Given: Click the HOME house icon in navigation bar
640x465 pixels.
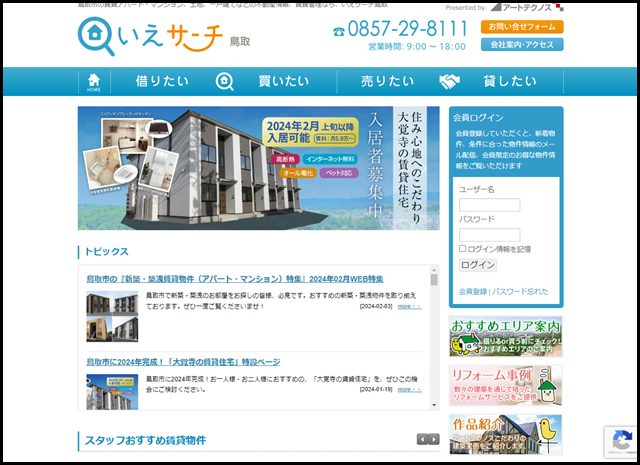Looking at the screenshot, I should coord(94,82).
